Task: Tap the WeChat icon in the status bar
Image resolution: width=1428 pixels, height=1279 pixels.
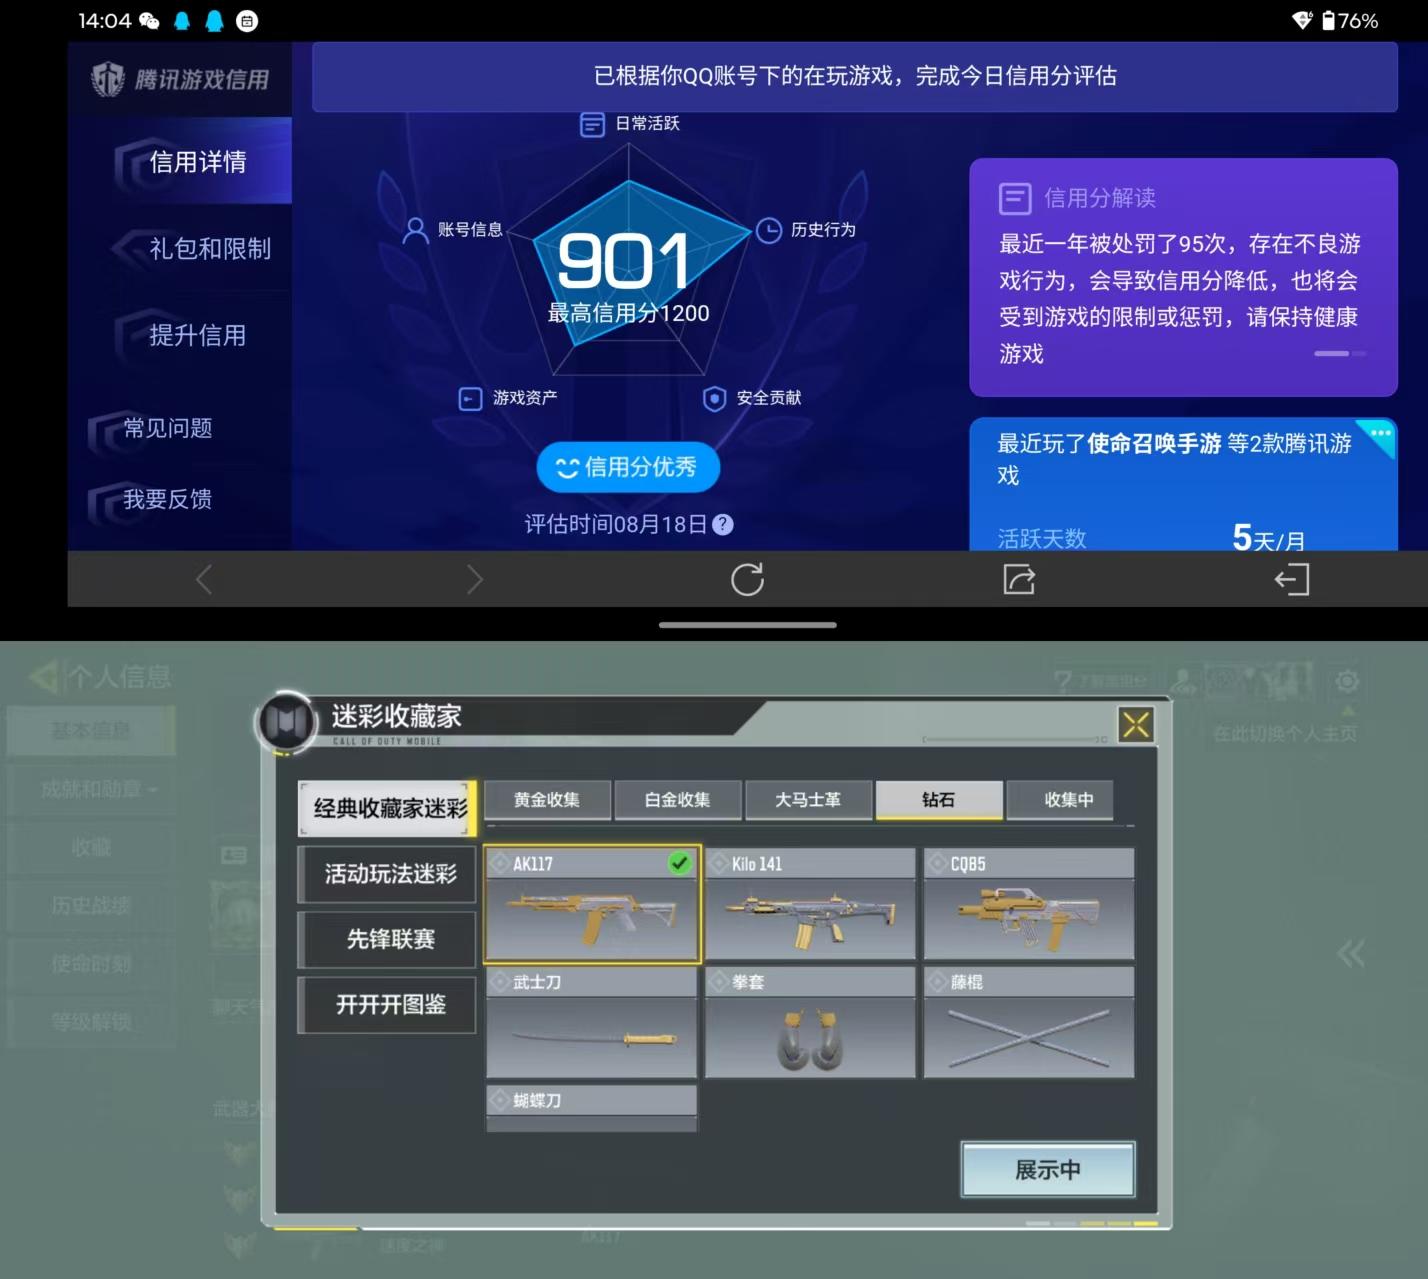Action: point(150,21)
